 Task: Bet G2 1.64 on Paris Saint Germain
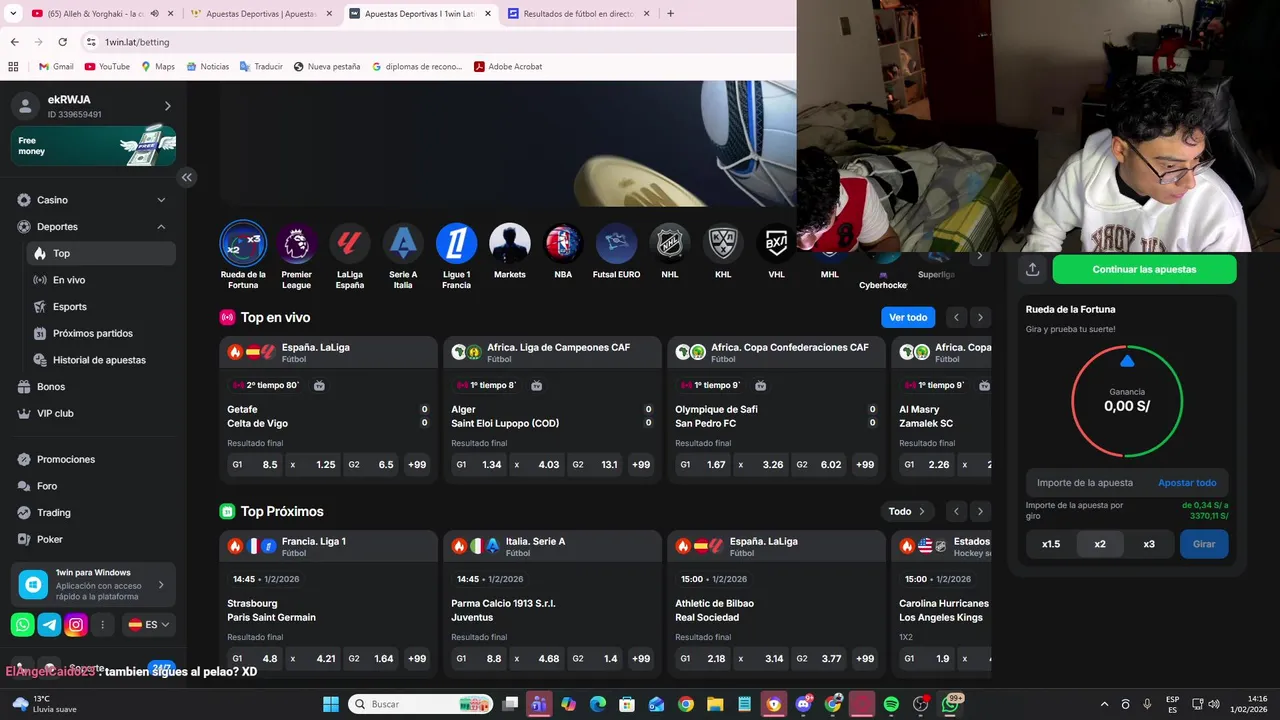click(x=370, y=658)
